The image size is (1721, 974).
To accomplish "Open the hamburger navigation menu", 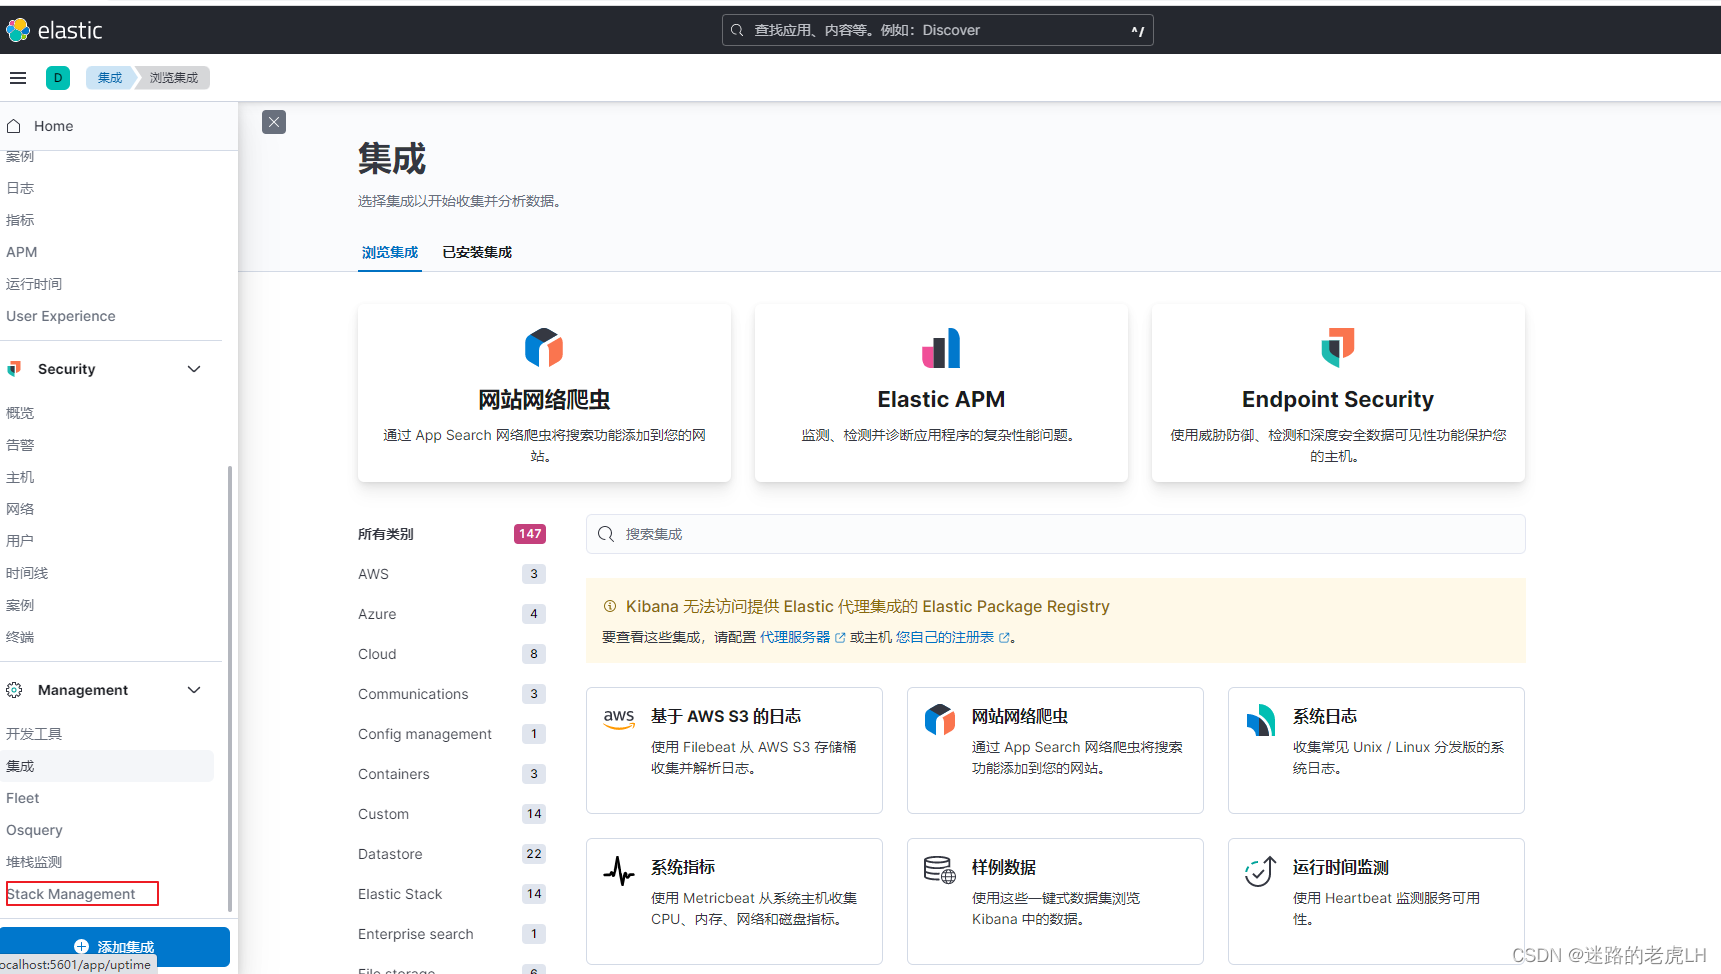I will point(17,77).
